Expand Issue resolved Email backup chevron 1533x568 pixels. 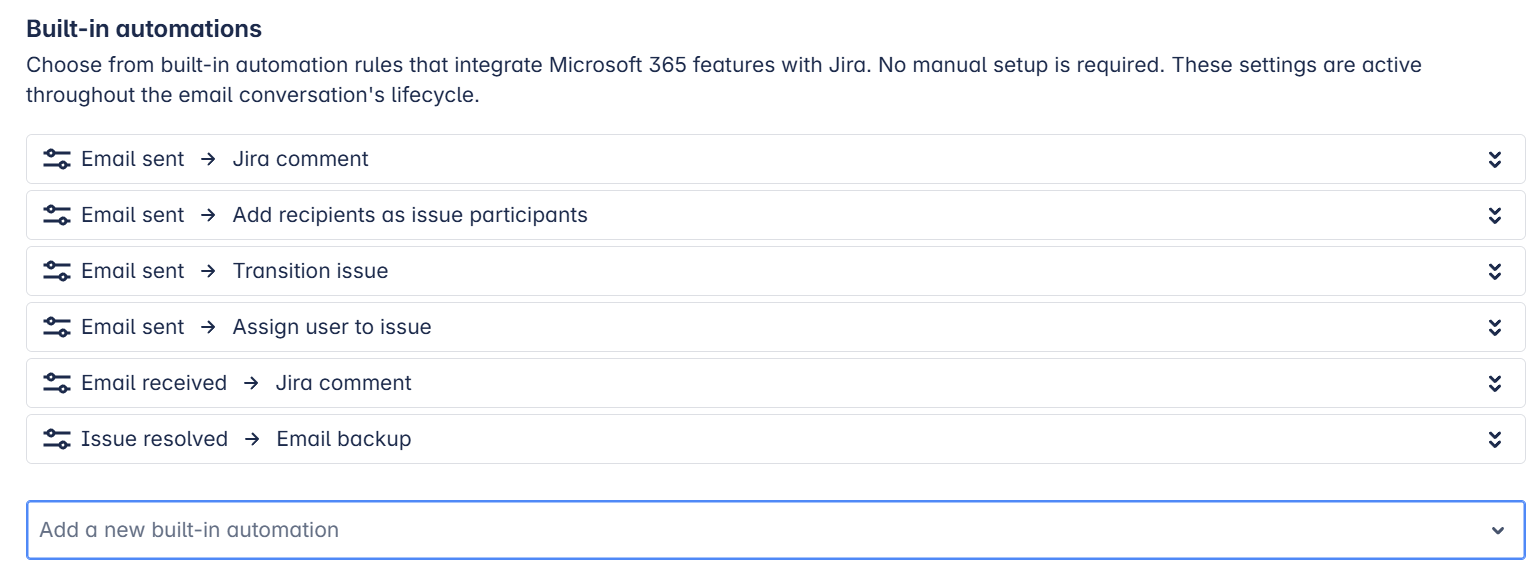tap(1495, 439)
